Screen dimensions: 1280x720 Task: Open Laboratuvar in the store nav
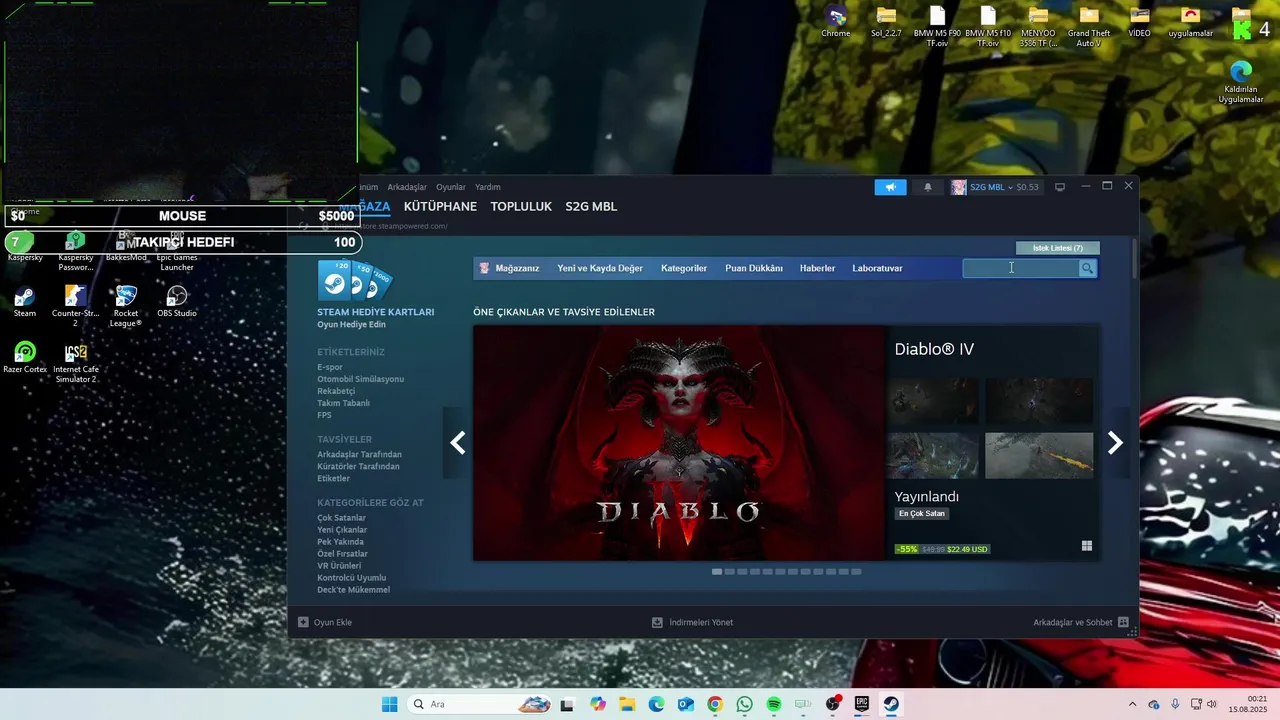877,268
